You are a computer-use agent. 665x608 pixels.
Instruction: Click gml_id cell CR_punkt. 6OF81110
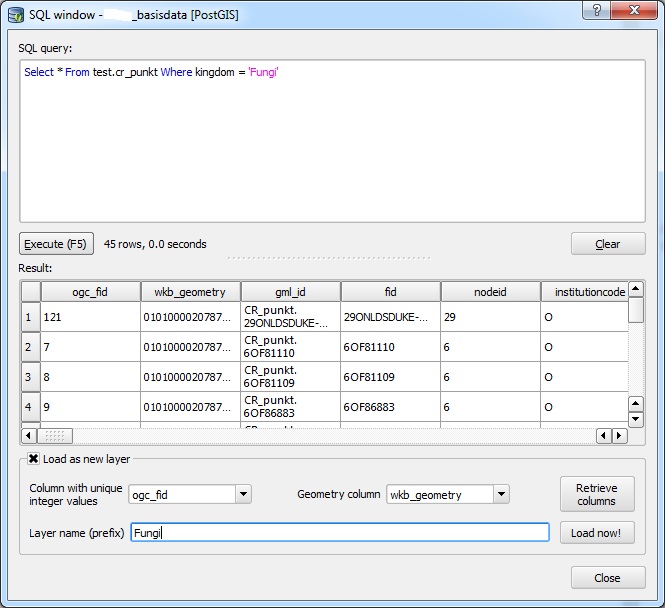[291, 347]
